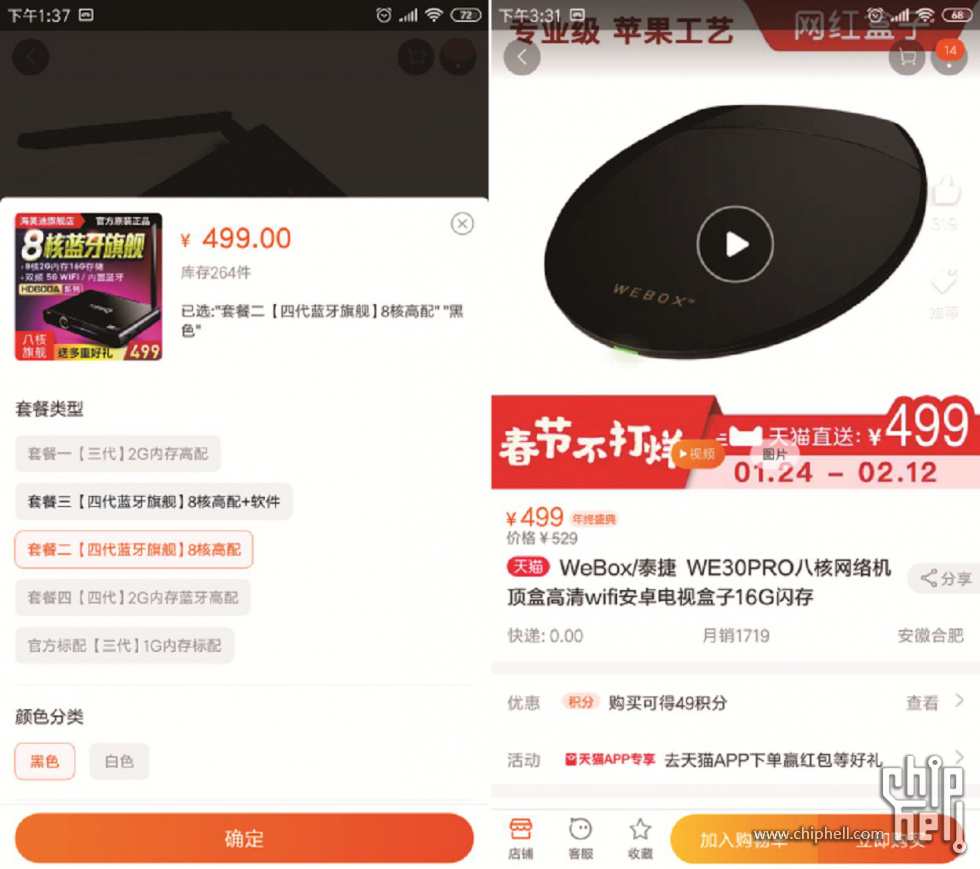Pick 官方标配 1G内存标配 option
This screenshot has height=869, width=980.
(x=124, y=645)
